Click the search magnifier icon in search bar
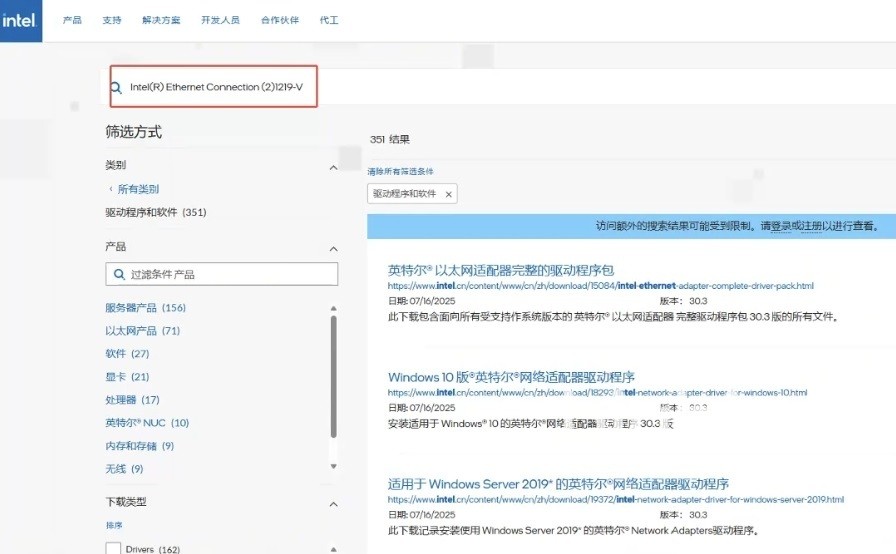 click(116, 87)
